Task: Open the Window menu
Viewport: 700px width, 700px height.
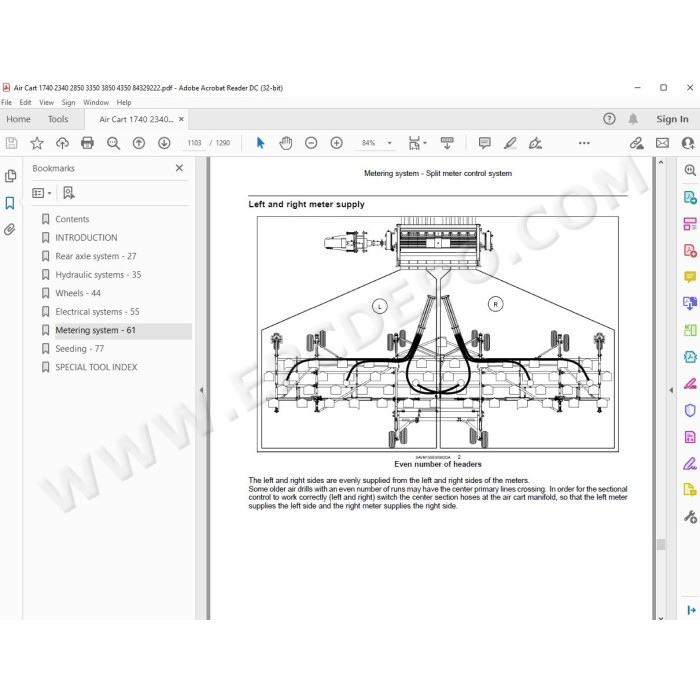Action: click(x=96, y=102)
